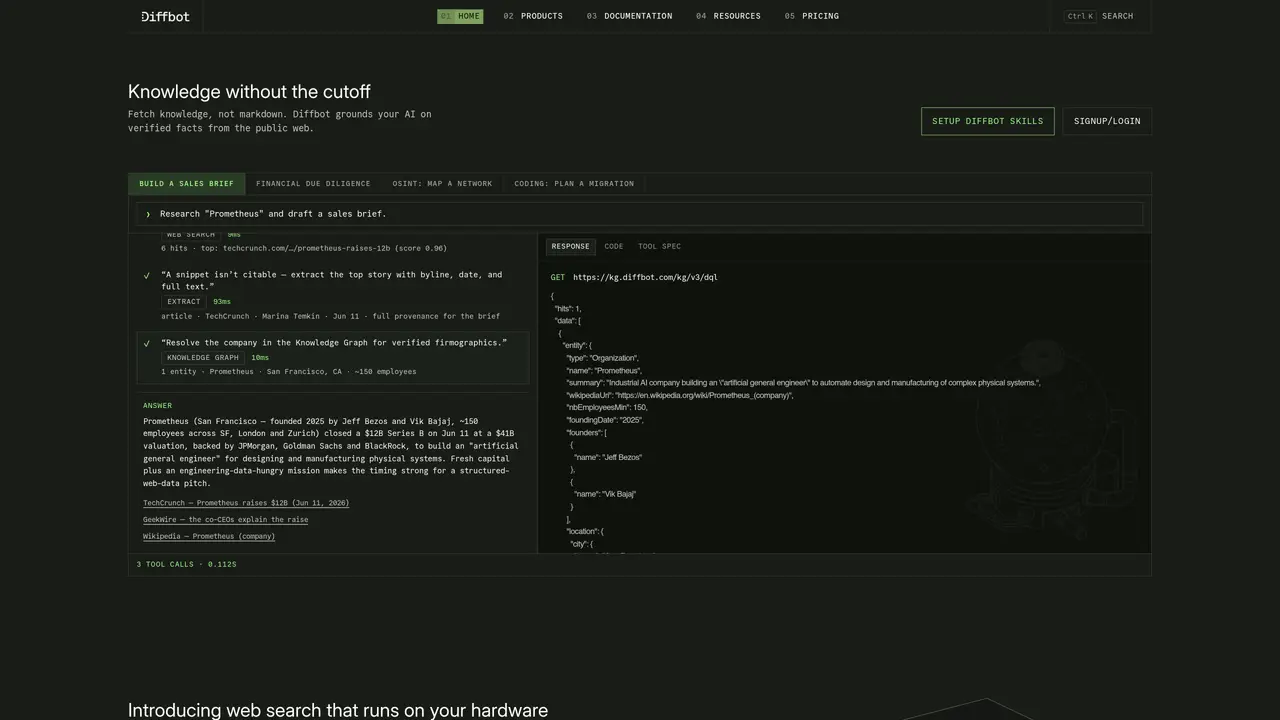1280x720 pixels.
Task: Click the Knowledge Graph tool badge
Action: [x=203, y=357]
